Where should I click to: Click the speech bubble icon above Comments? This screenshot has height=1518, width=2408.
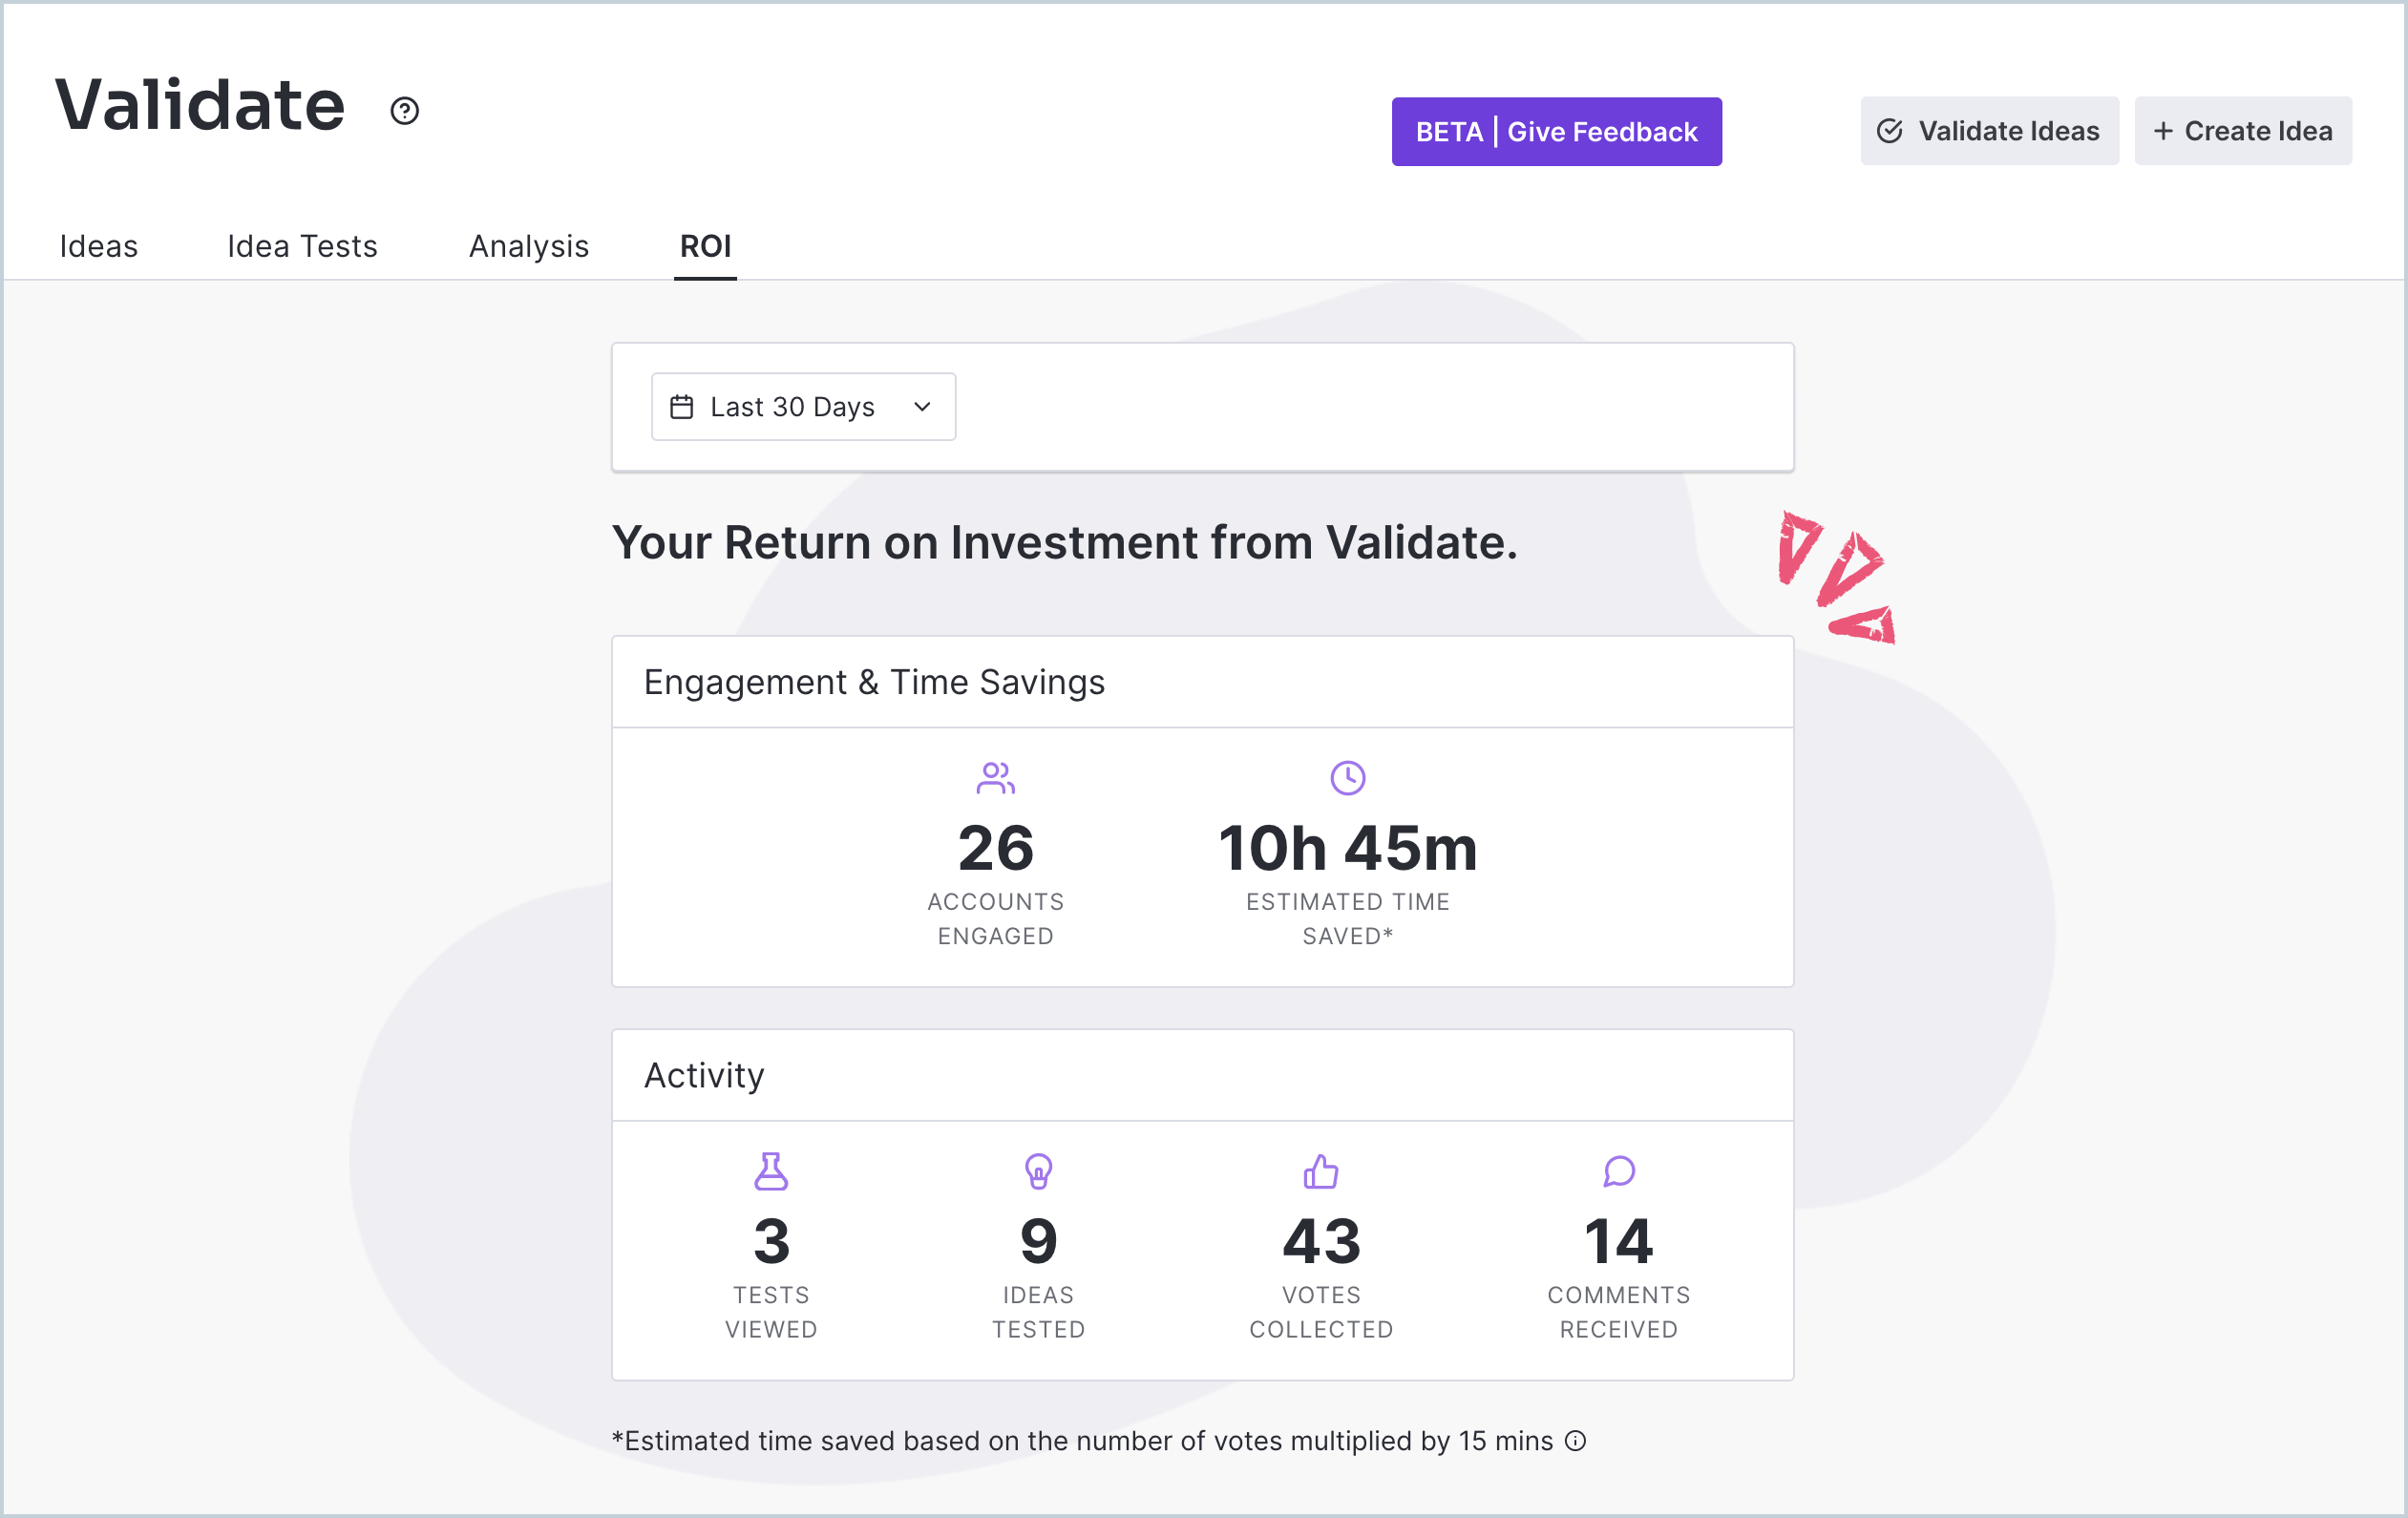[x=1618, y=1171]
